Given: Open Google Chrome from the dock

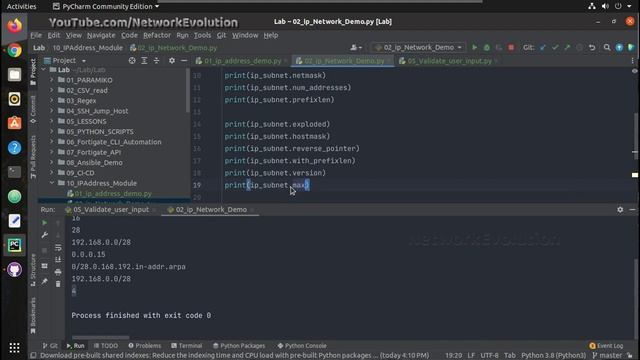Looking at the screenshot, I should (x=14, y=50).
